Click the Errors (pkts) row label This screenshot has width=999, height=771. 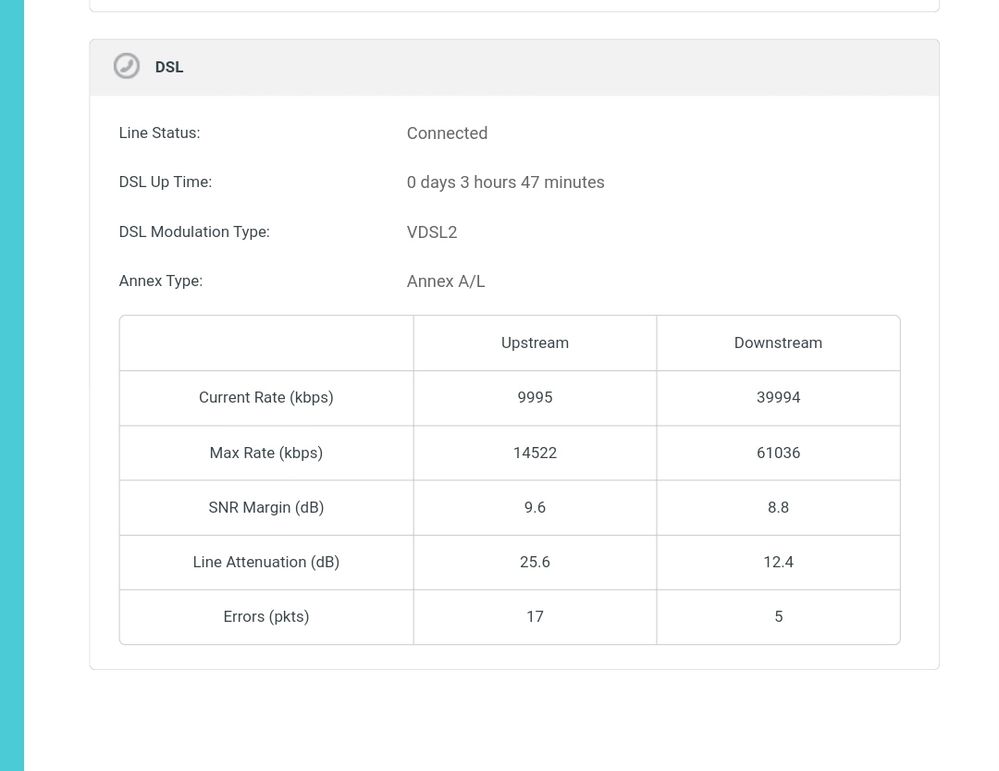click(266, 617)
